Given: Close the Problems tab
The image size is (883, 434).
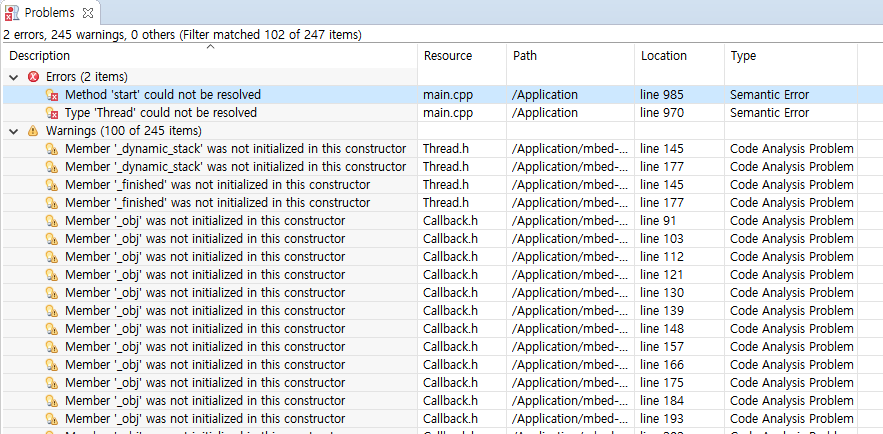Looking at the screenshot, I should [87, 12].
